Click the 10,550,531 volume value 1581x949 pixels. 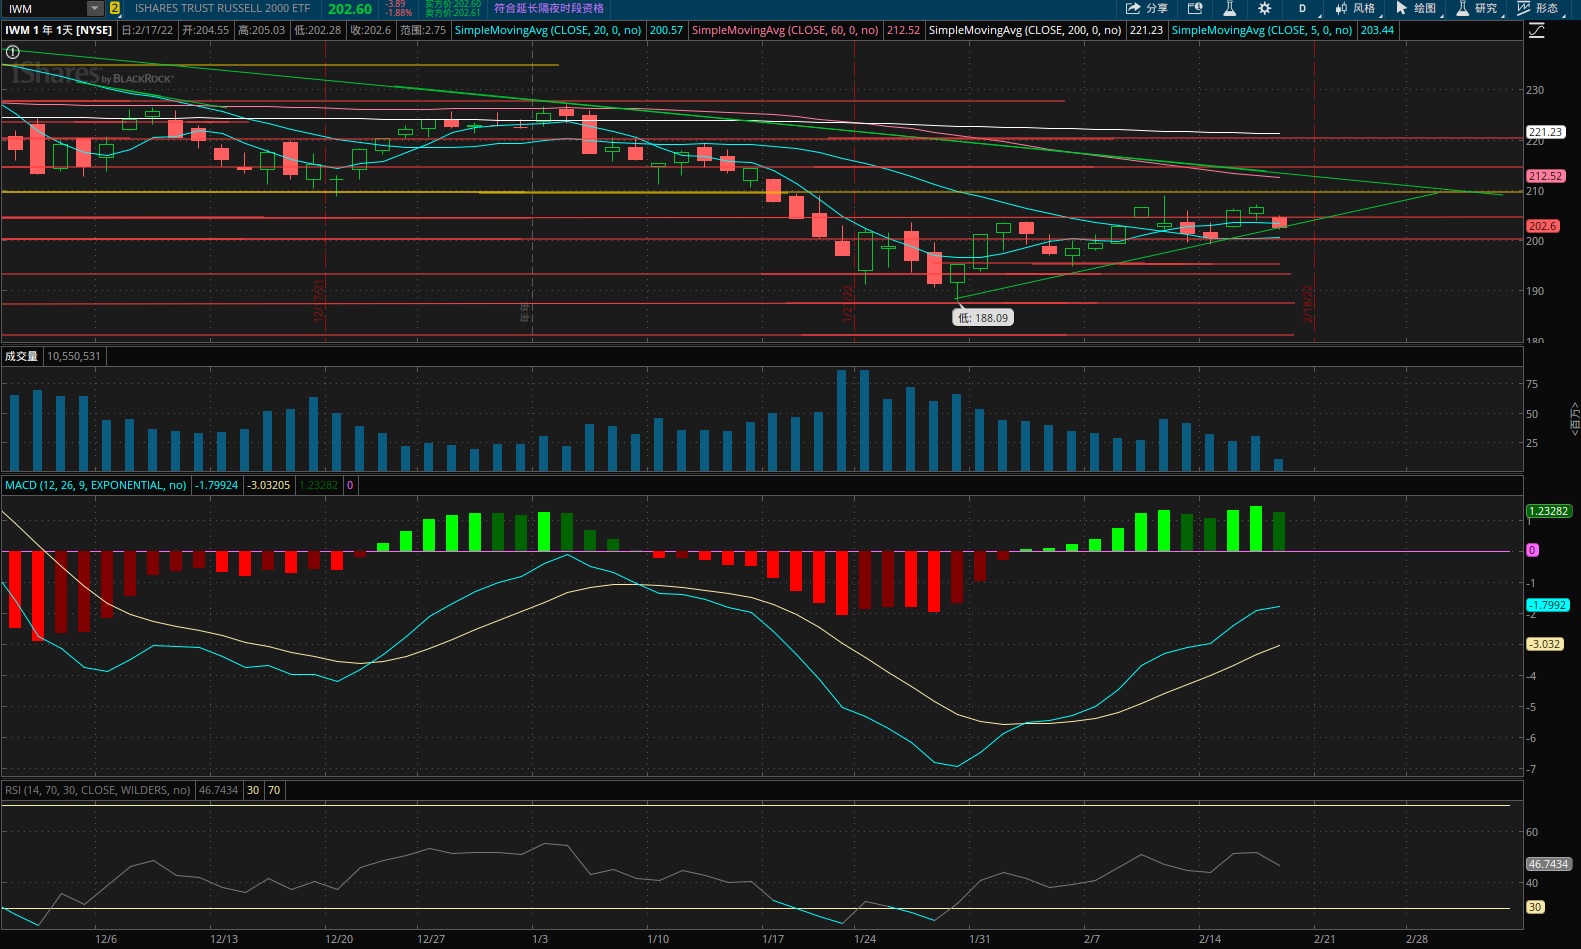point(74,356)
